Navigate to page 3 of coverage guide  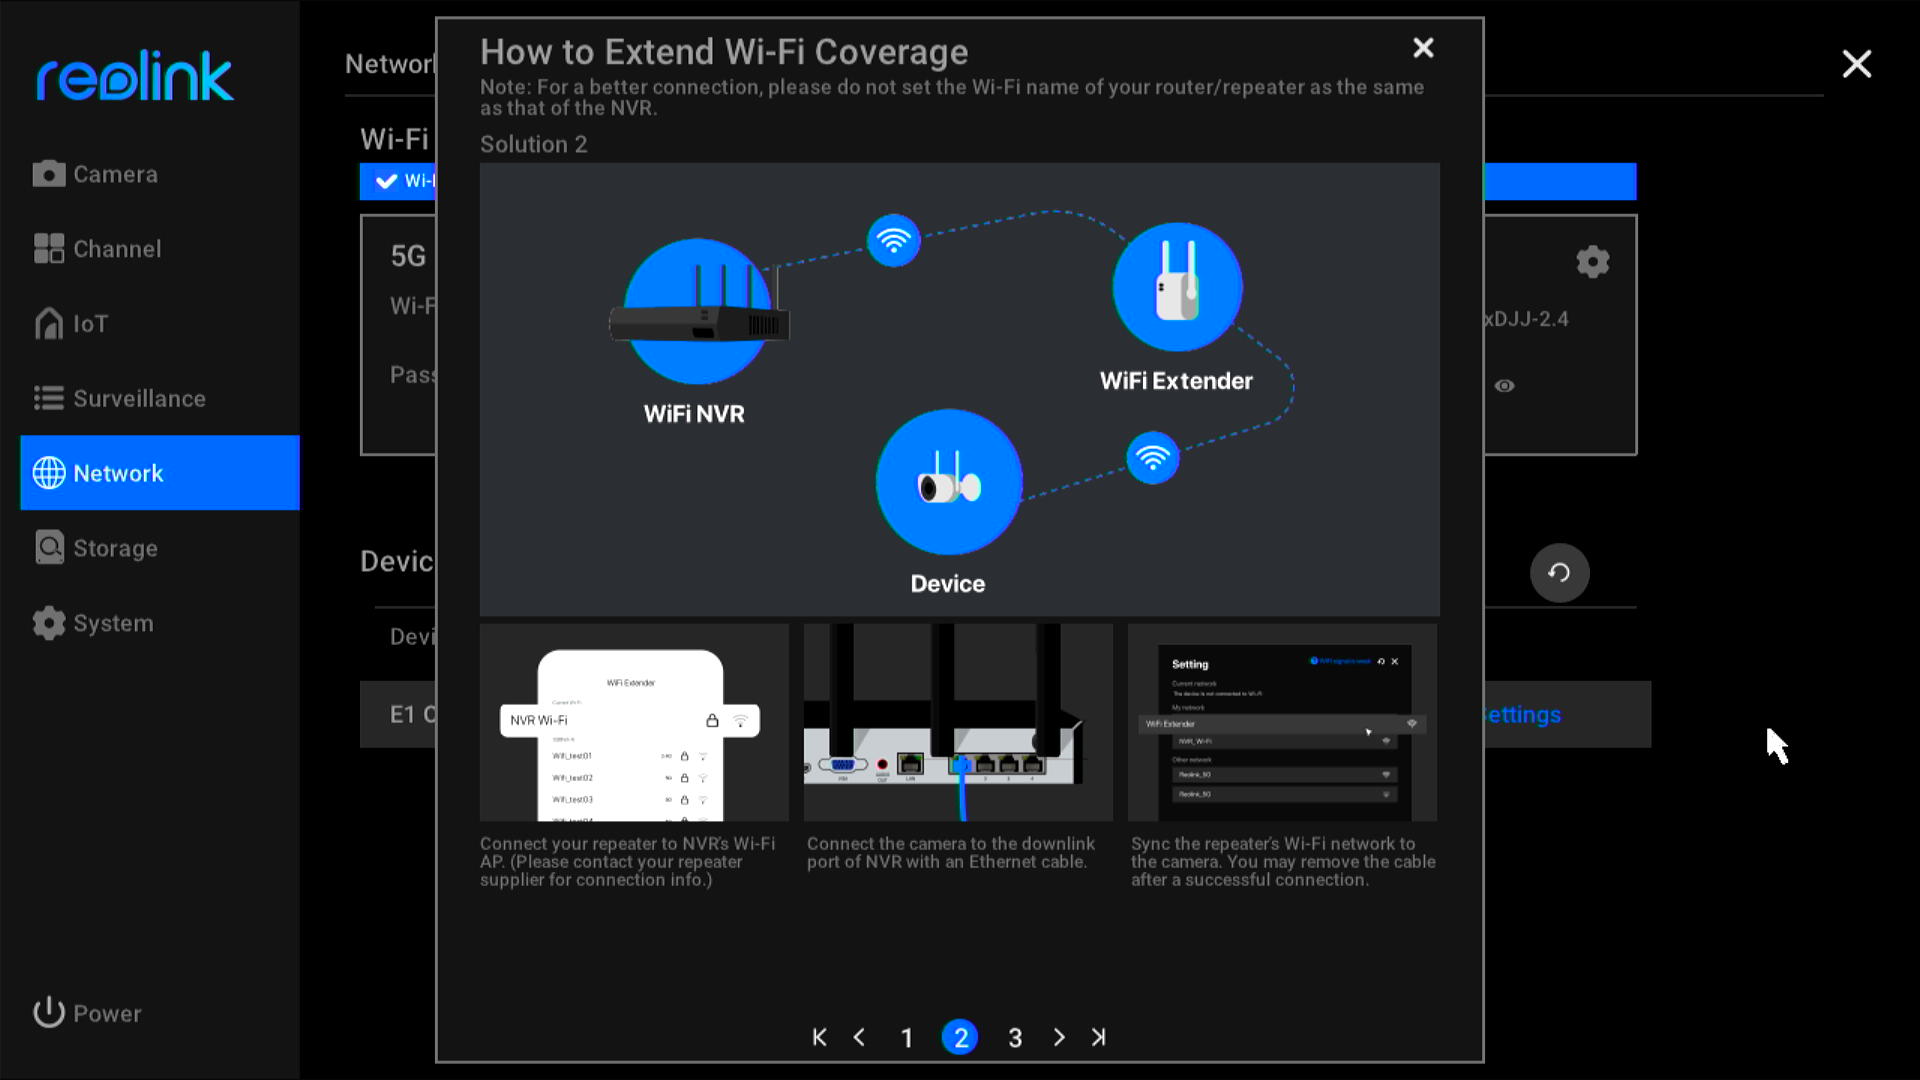(1014, 1036)
